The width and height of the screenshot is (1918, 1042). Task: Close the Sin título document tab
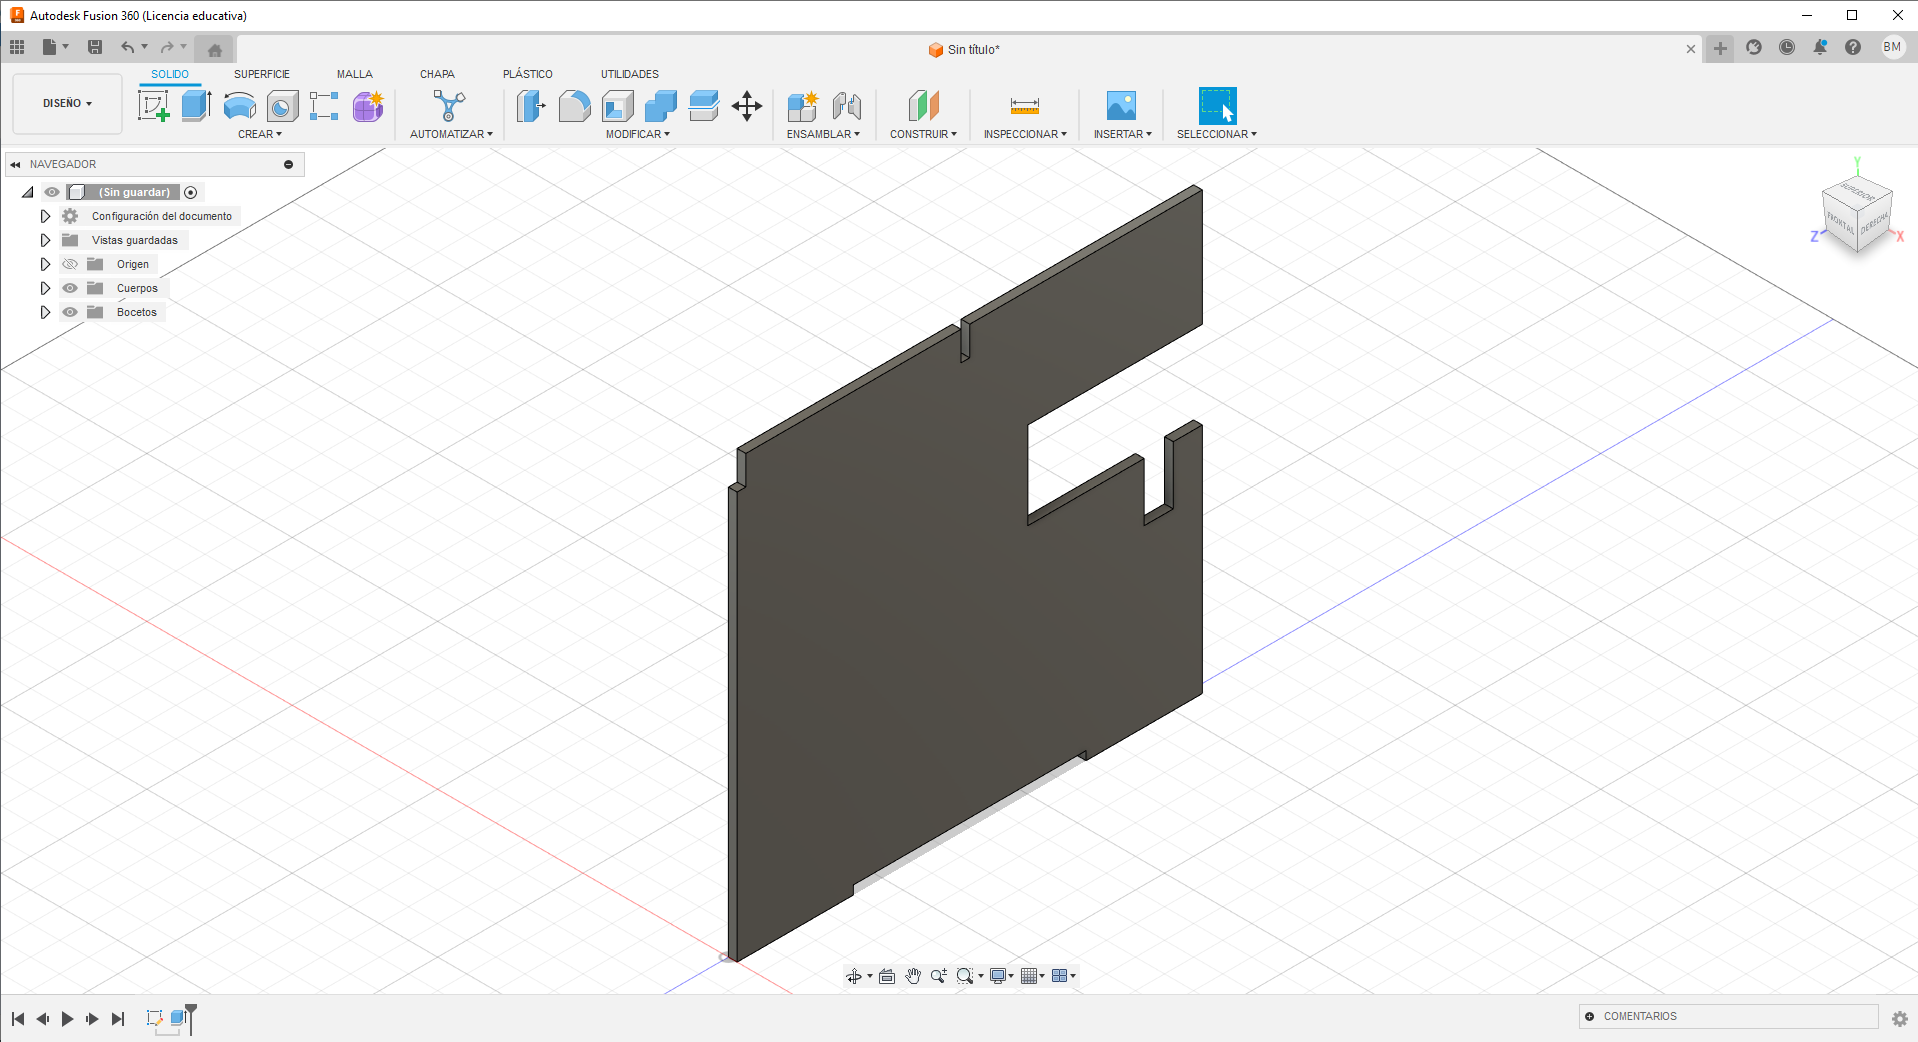[1691, 49]
